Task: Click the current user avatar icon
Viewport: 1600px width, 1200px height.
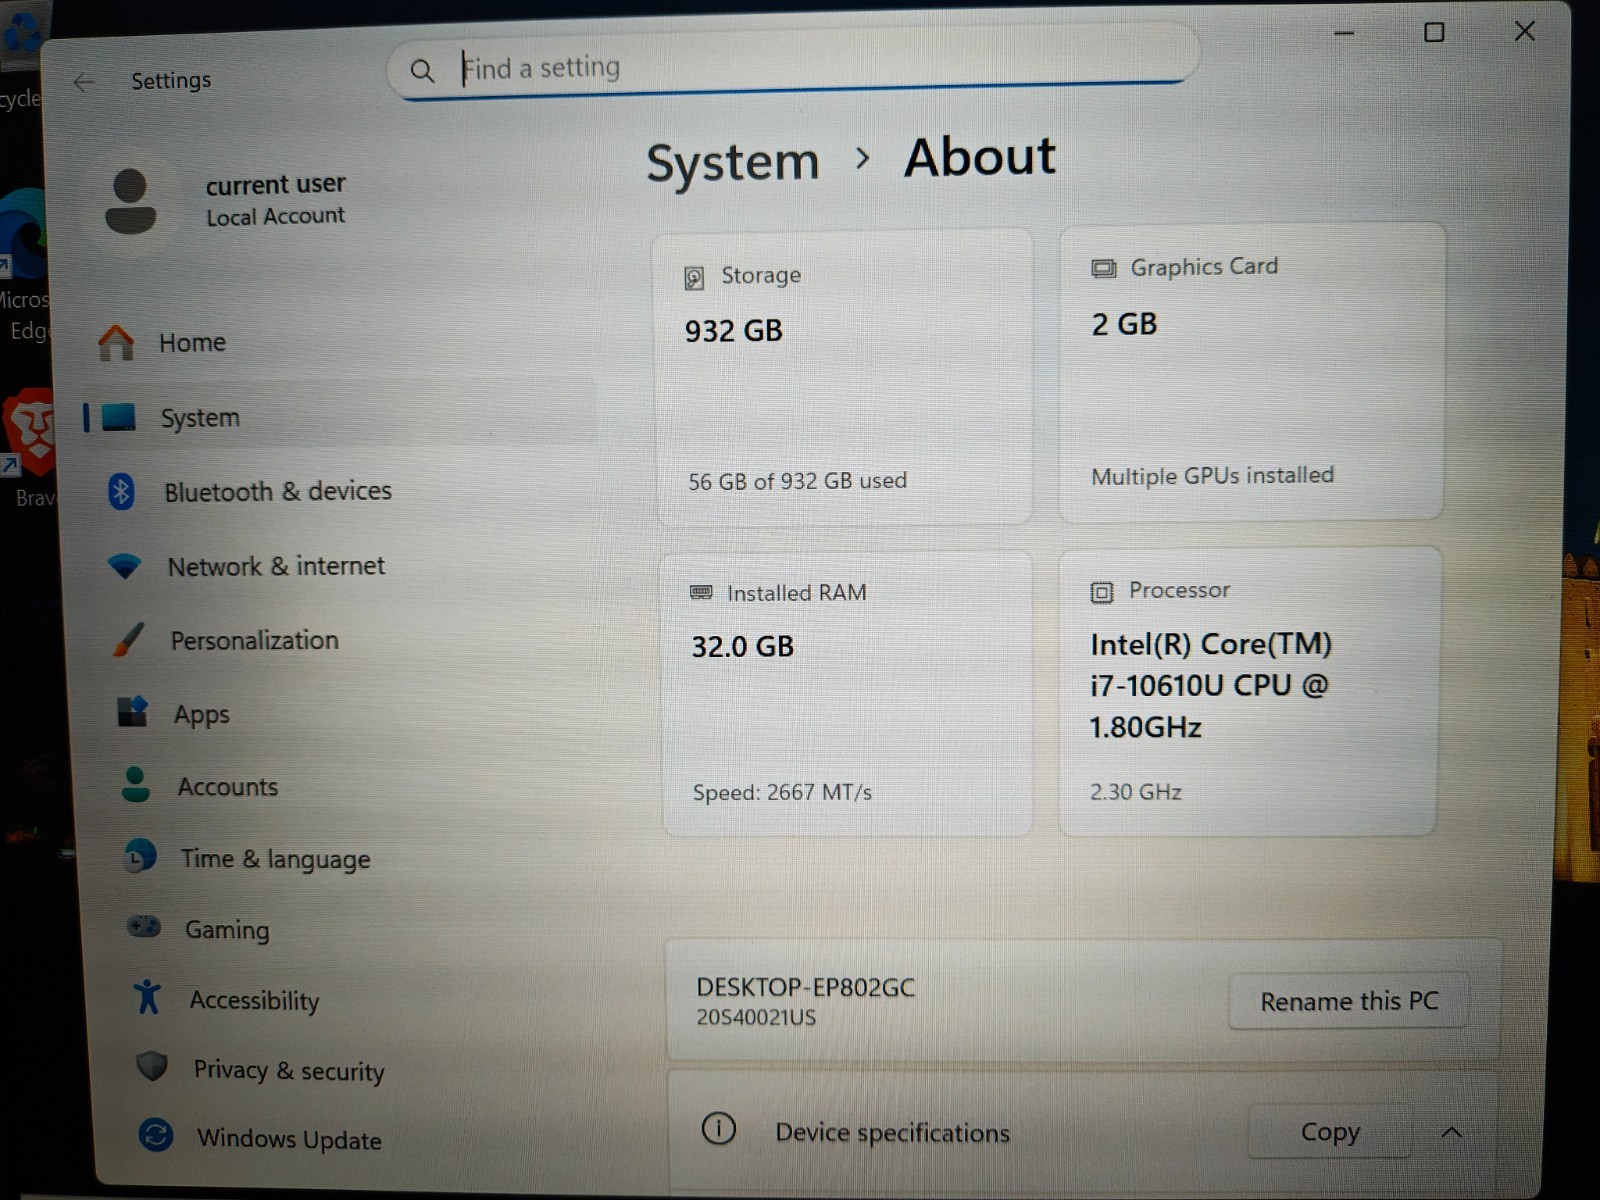Action: [x=130, y=201]
